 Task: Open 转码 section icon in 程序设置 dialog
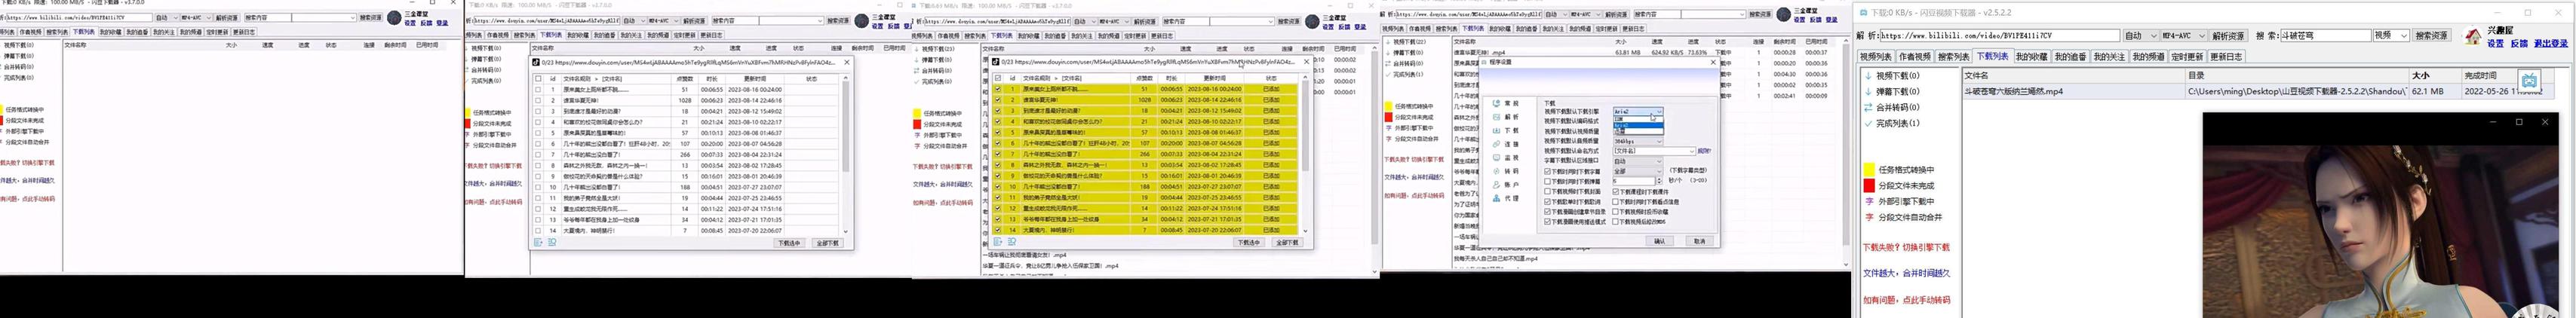coord(1497,171)
